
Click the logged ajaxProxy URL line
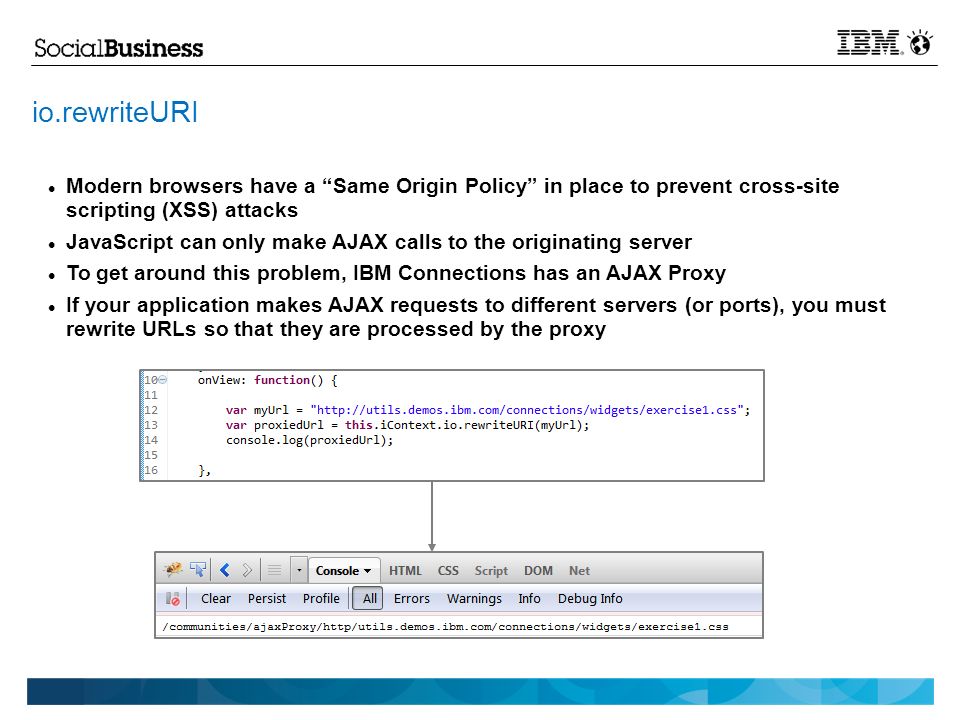445,626
